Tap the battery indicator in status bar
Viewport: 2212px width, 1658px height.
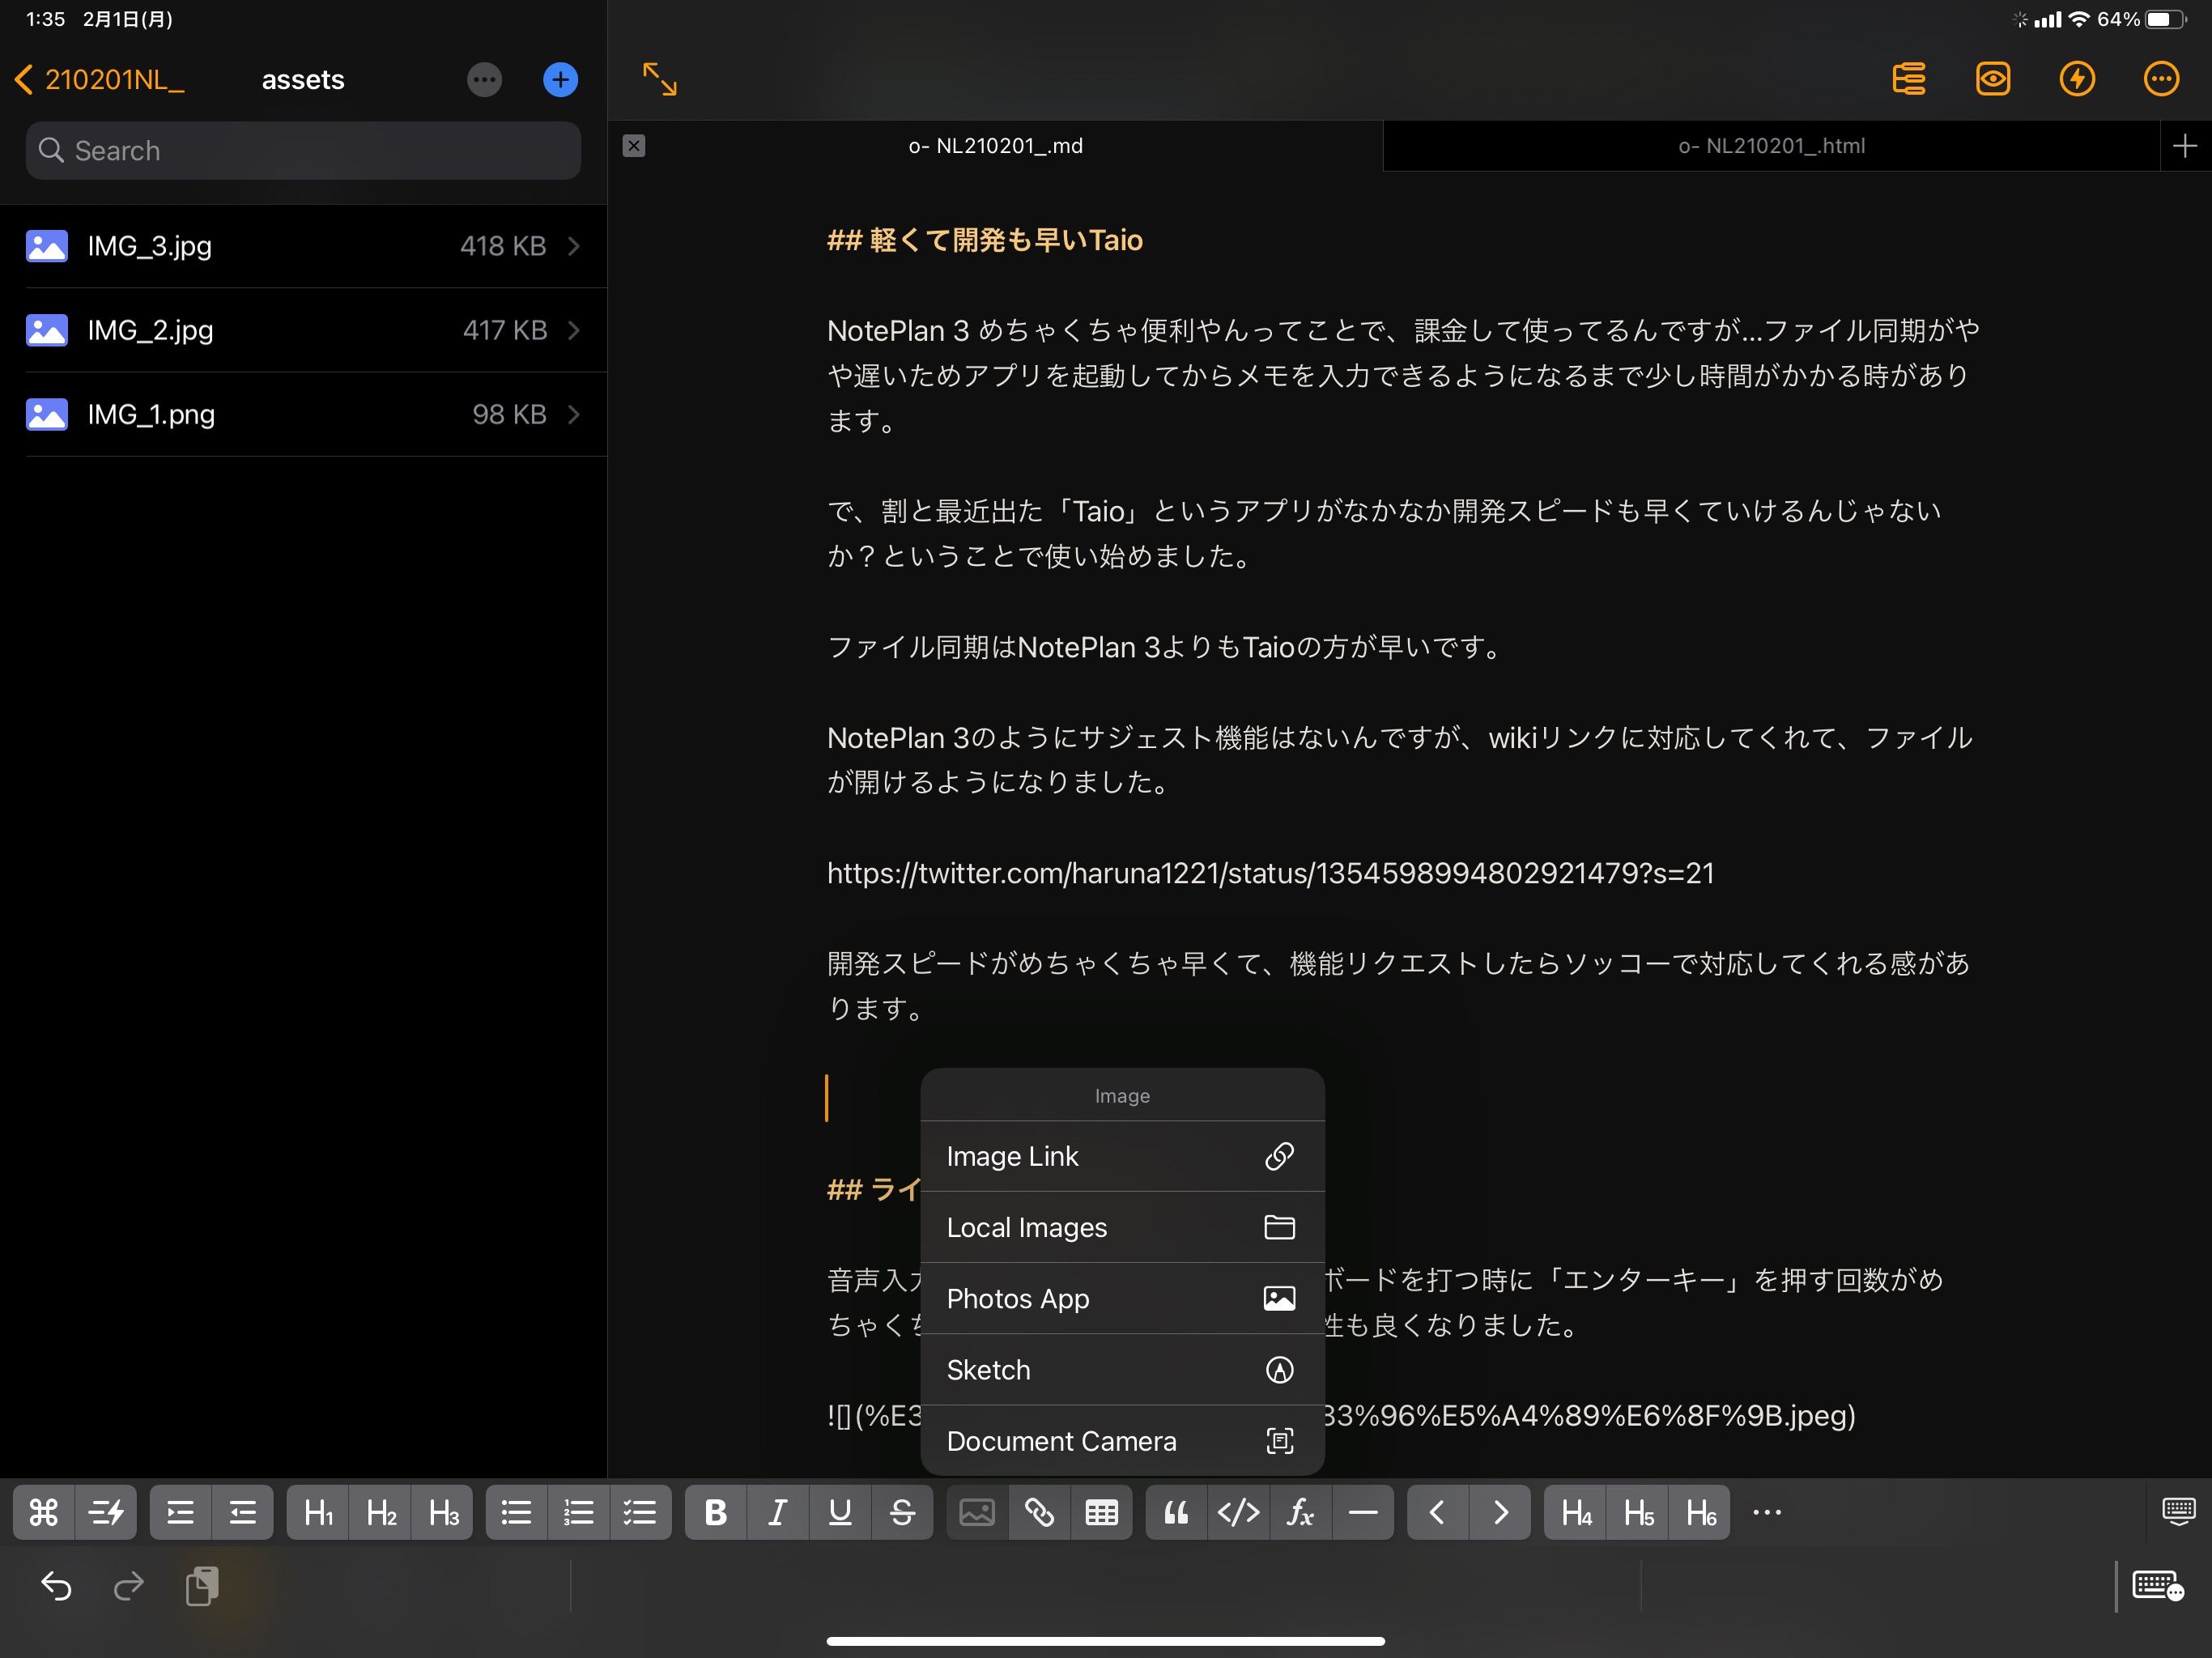click(2165, 20)
